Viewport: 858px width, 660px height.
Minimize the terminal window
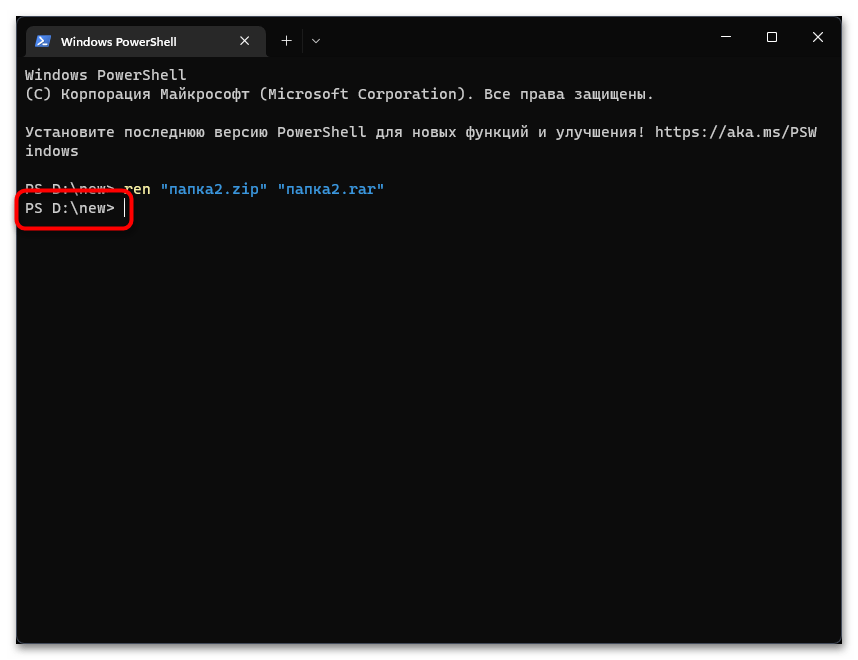tap(725, 37)
